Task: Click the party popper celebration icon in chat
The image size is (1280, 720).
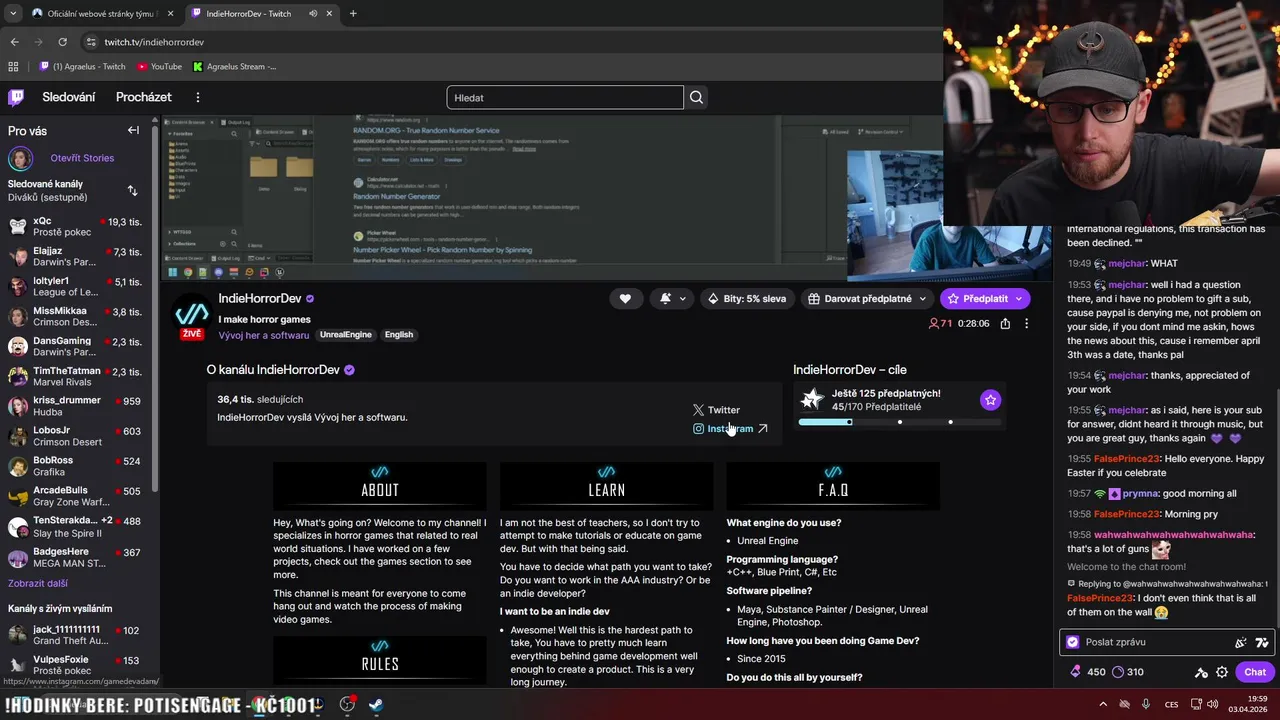Action: [1241, 642]
